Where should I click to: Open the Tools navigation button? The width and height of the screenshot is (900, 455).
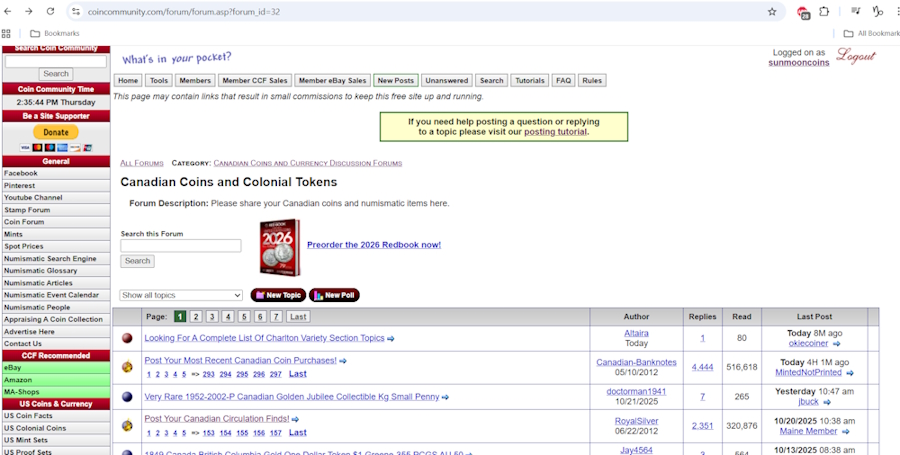click(x=159, y=80)
